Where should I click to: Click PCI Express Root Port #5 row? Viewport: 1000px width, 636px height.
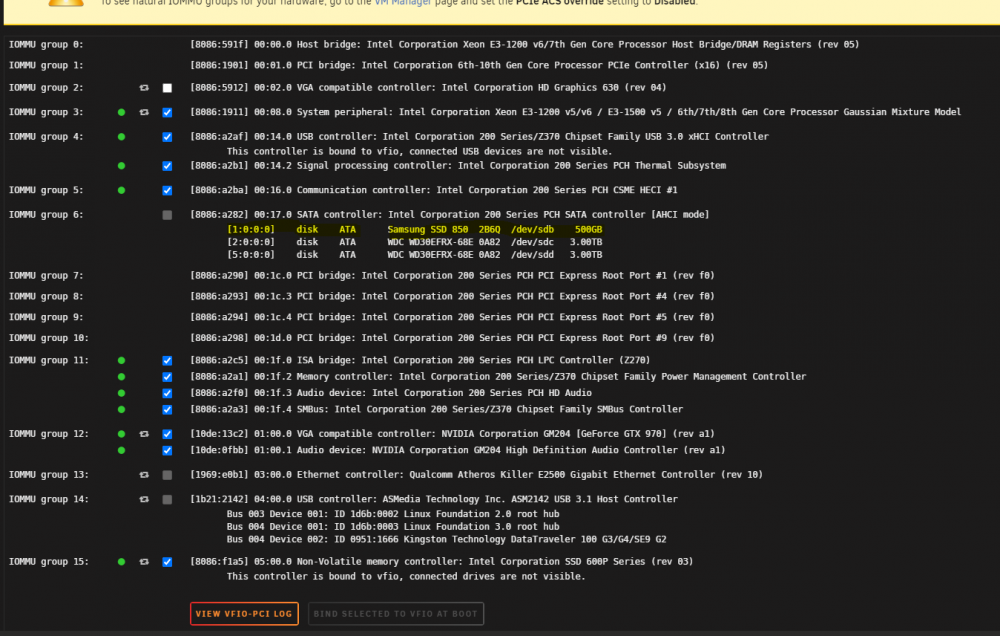tap(452, 317)
